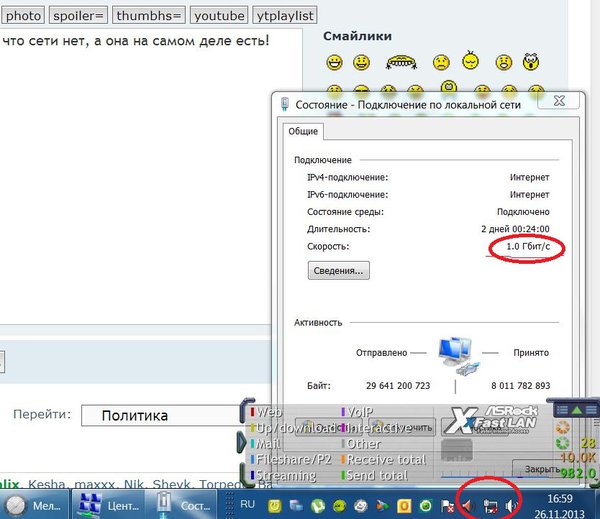This screenshot has height=519, width=600.
Task: Open the network connection tray icon
Action: (490, 506)
